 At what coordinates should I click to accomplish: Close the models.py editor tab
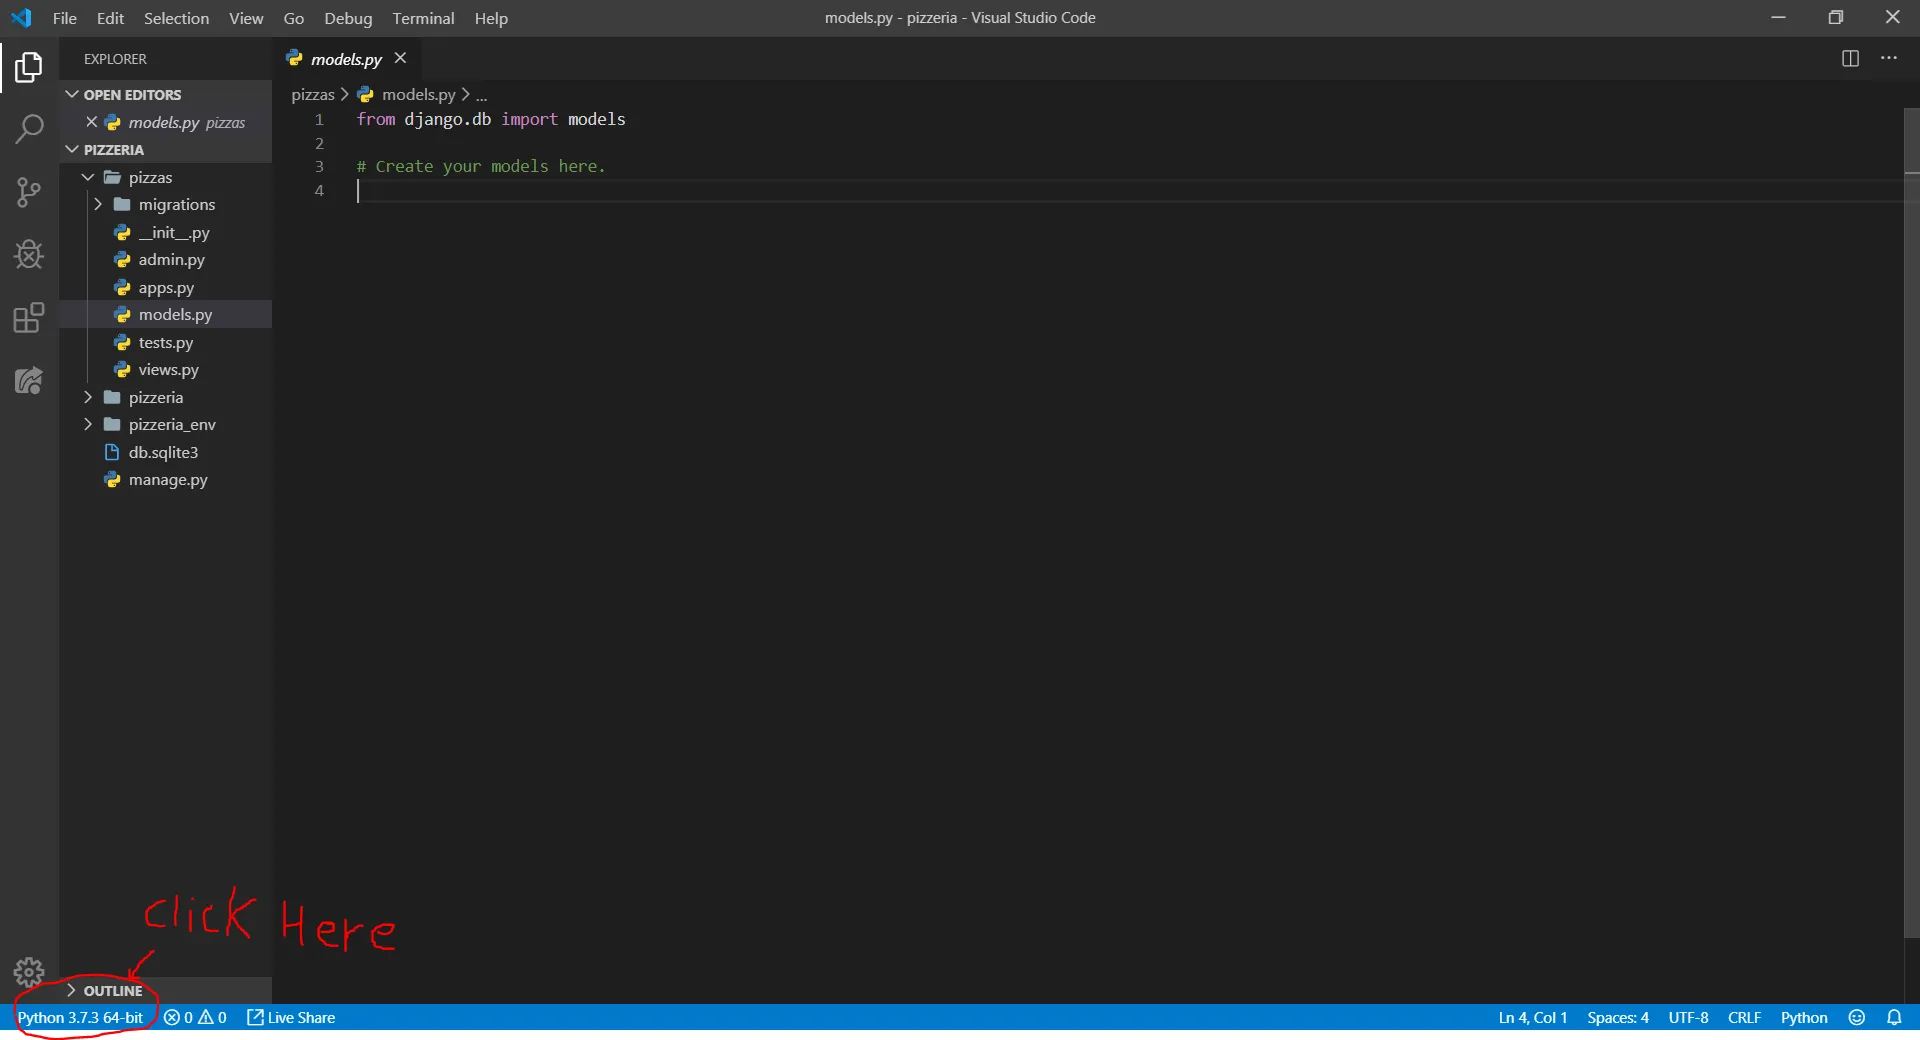click(x=400, y=58)
